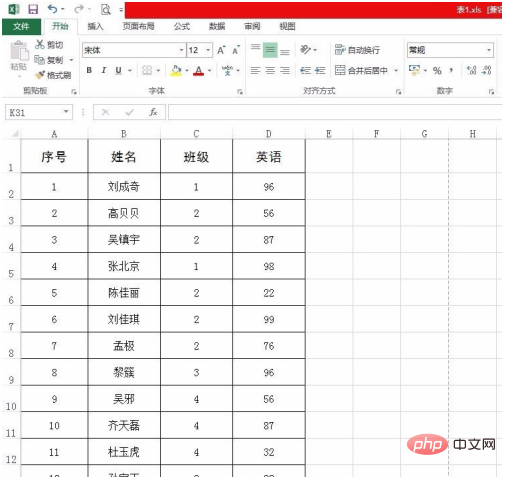Open the Clipboard group dialog launcher
Image resolution: width=506 pixels, height=477 pixels.
(74, 92)
